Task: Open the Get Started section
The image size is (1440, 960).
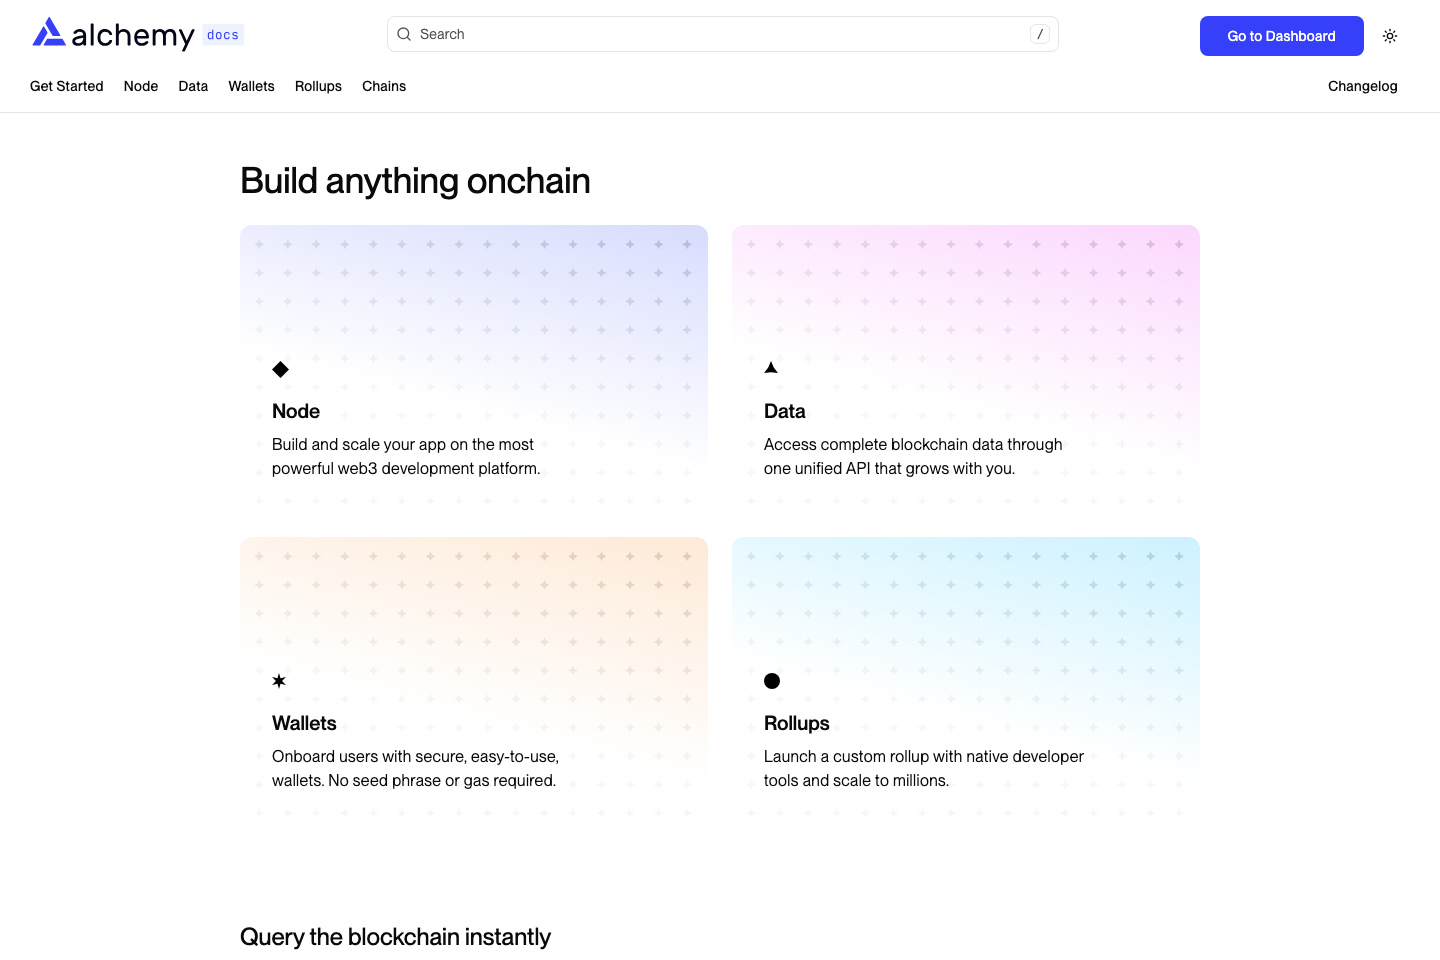Action: pyautogui.click(x=66, y=86)
